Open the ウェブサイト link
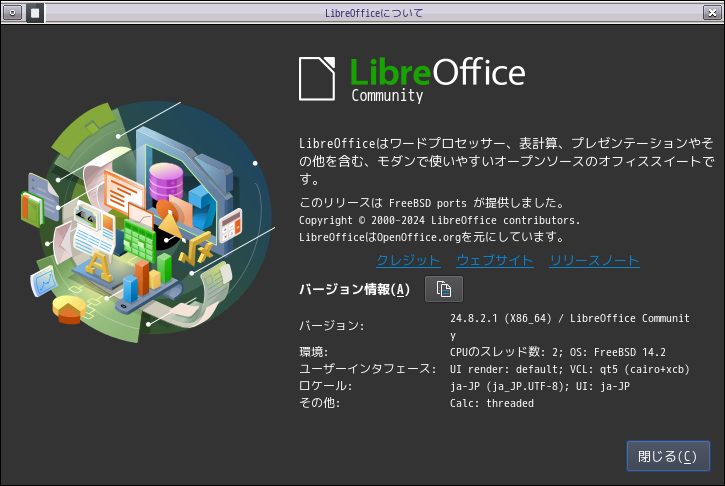This screenshot has width=725, height=486. tap(495, 260)
